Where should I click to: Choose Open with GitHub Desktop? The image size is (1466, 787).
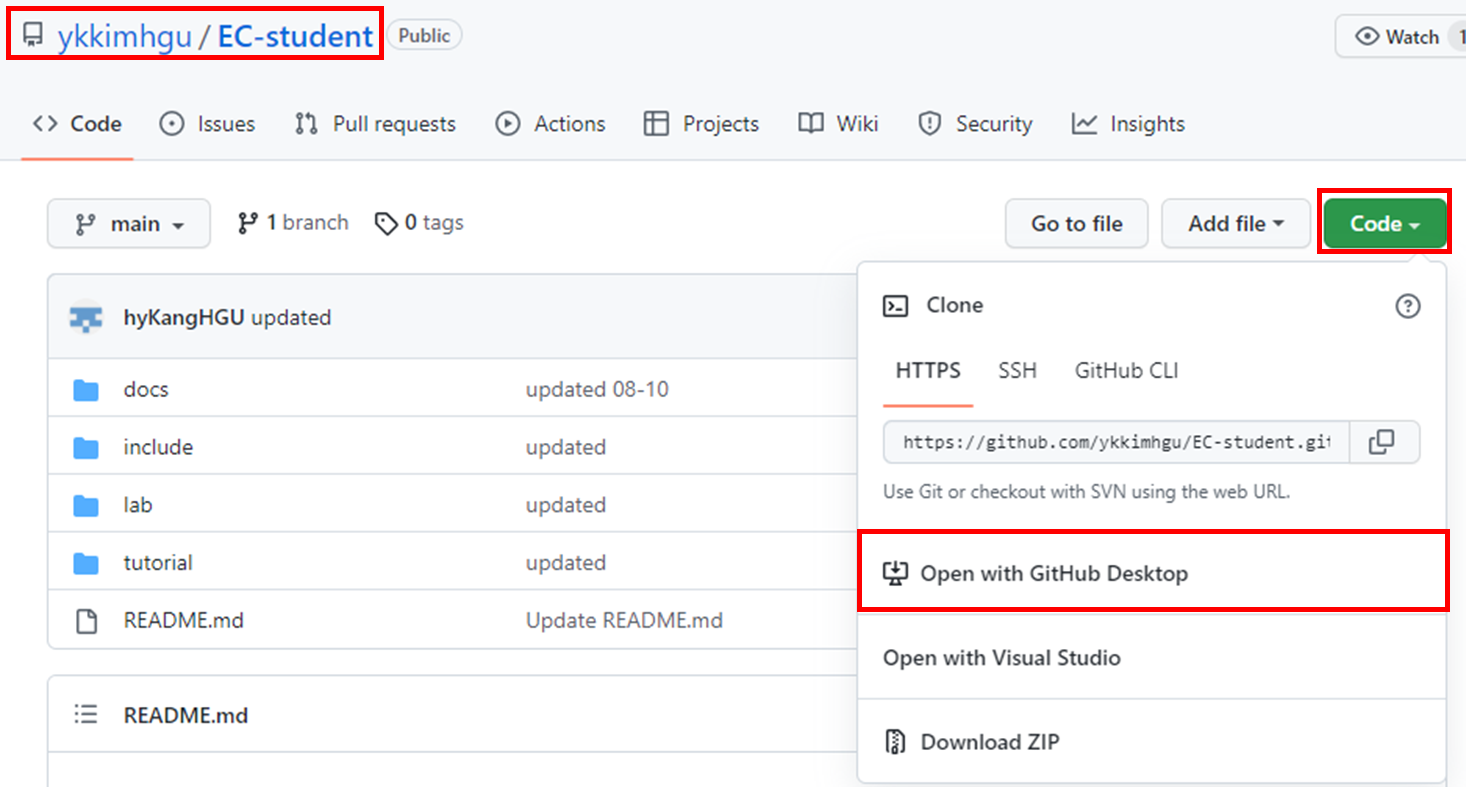(1053, 574)
